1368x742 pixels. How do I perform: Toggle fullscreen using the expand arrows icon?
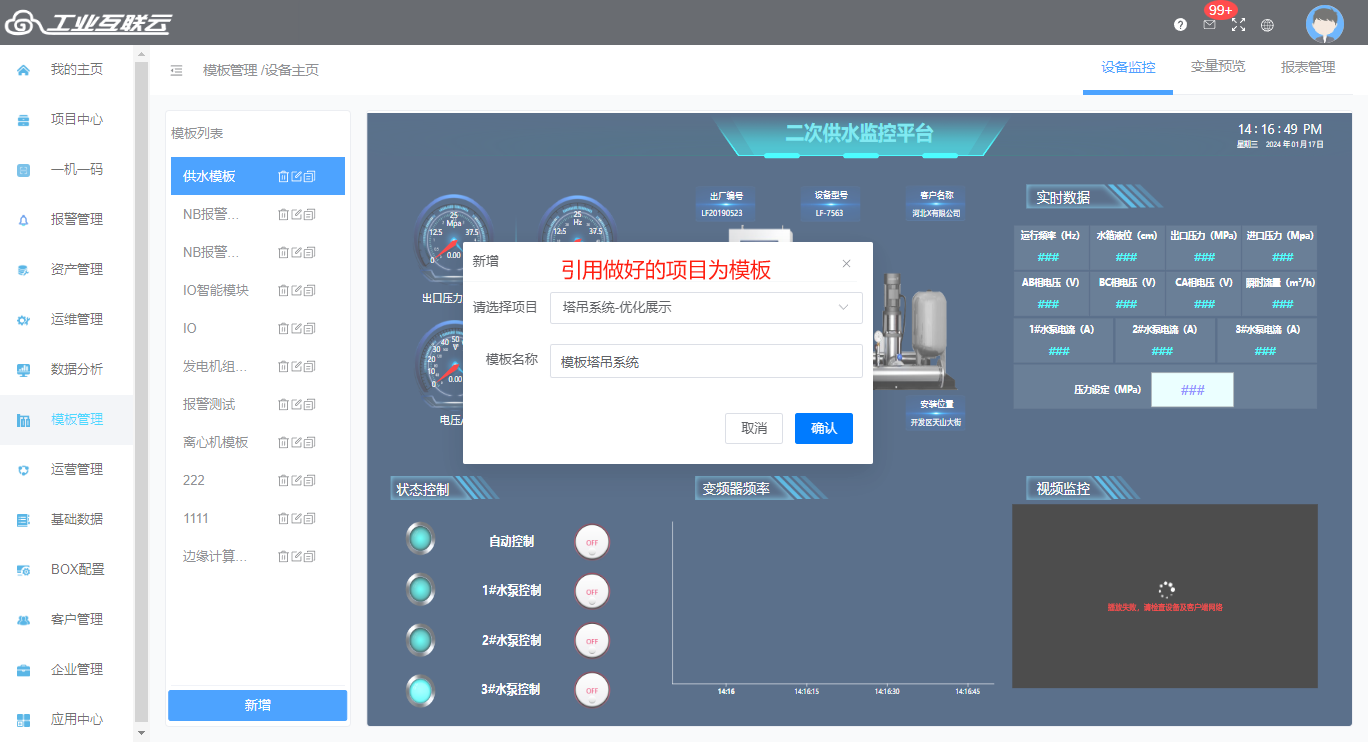(x=1238, y=25)
